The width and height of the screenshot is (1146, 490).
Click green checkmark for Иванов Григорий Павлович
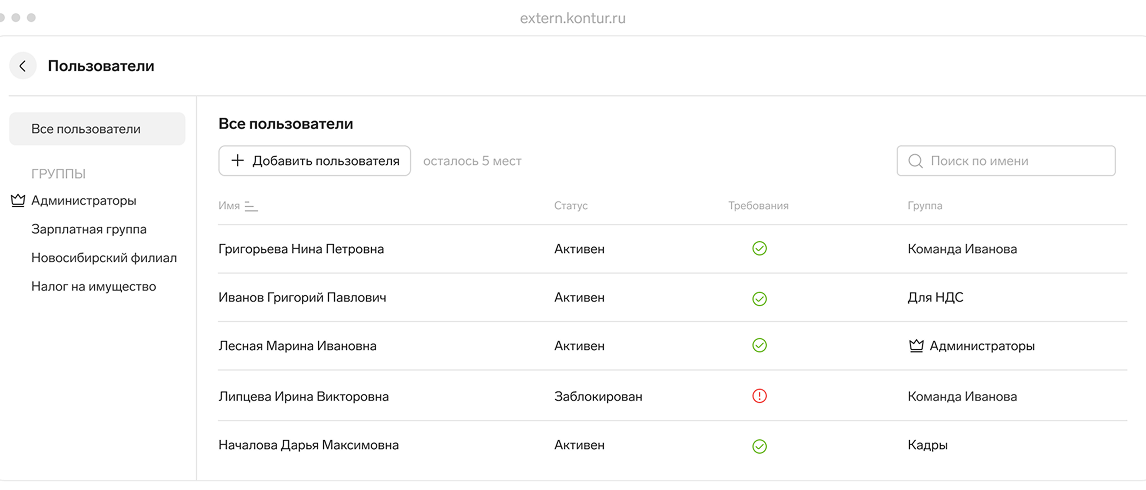tap(759, 298)
